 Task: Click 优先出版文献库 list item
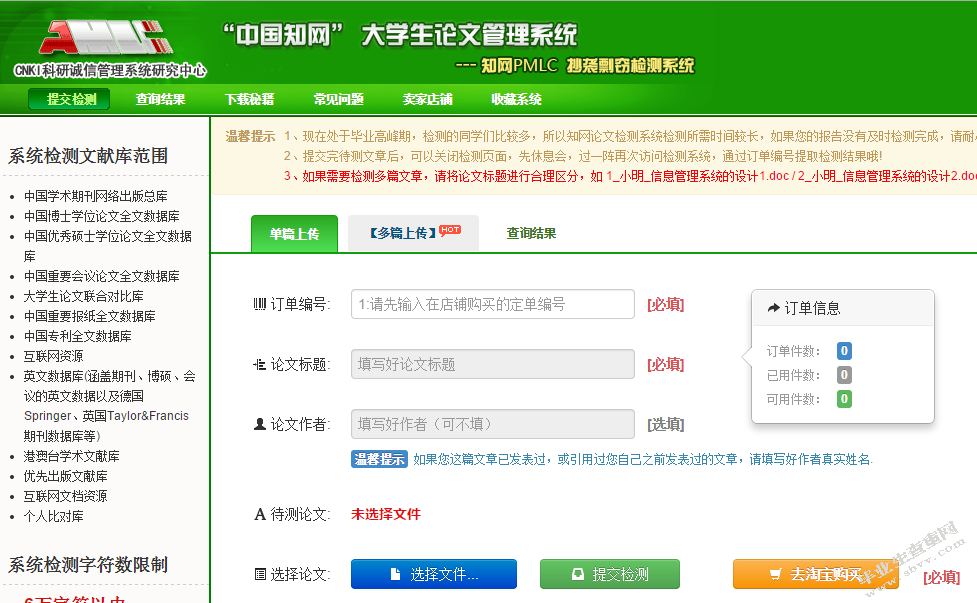pos(65,476)
